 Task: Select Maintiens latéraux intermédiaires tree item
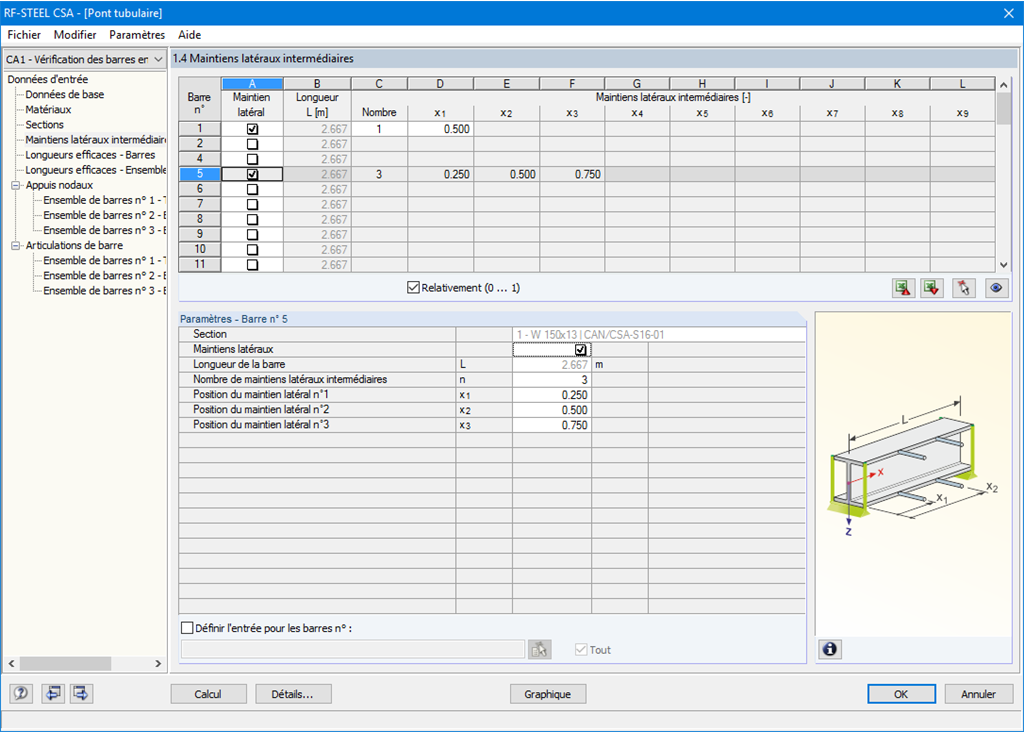[x=95, y=140]
